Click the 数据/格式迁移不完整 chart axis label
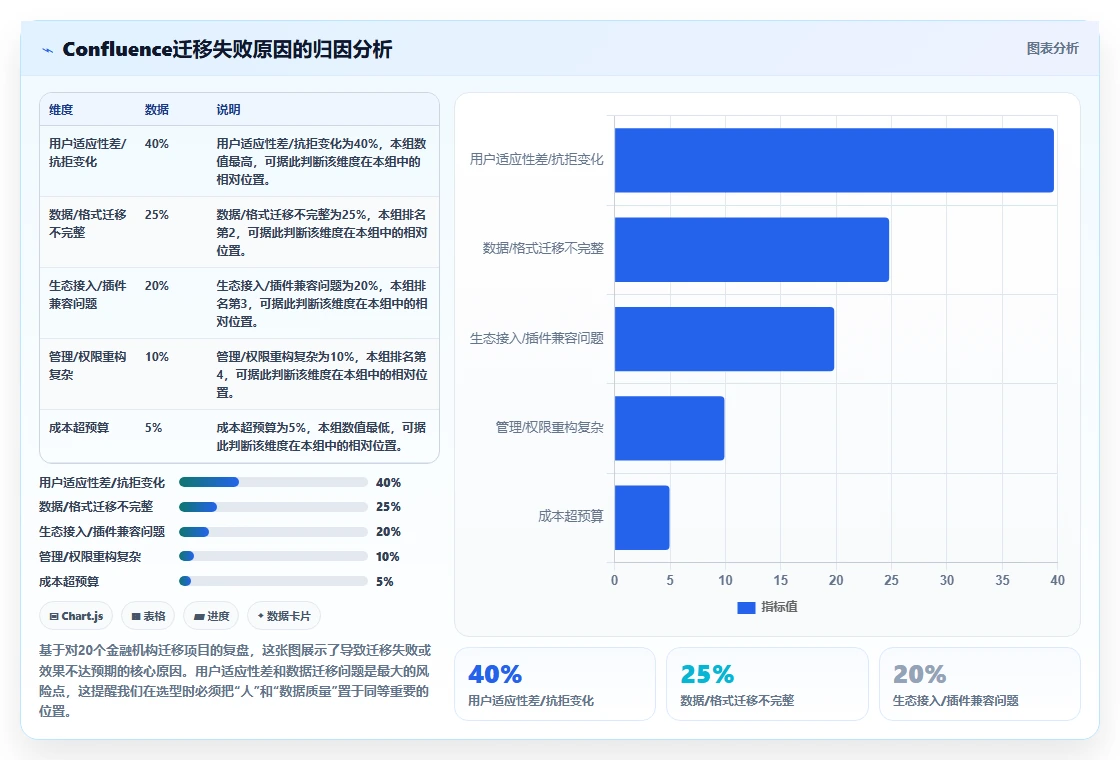Viewport: 1120px width, 760px height. point(543,249)
